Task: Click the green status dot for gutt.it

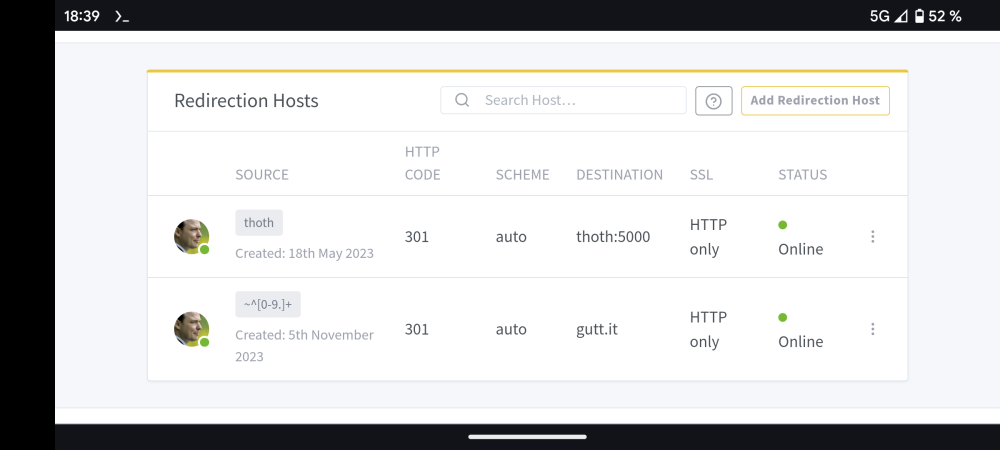Action: point(783,317)
